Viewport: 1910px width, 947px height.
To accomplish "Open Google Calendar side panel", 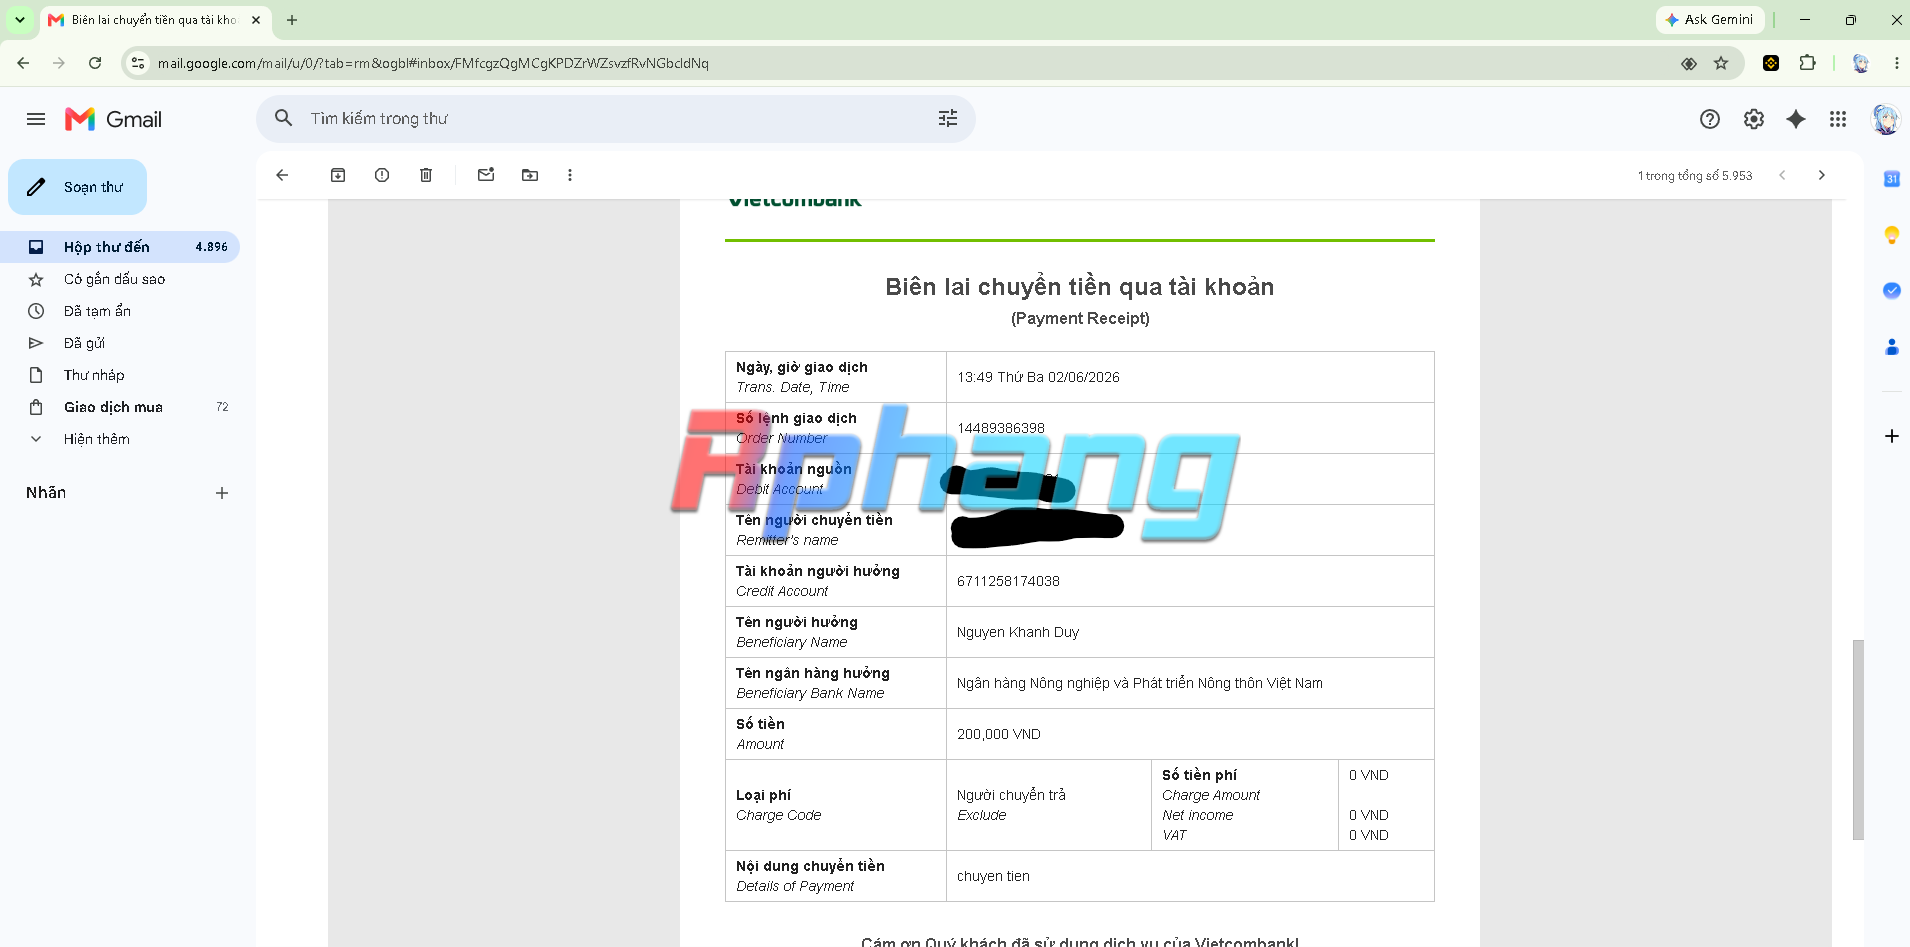I will point(1892,179).
